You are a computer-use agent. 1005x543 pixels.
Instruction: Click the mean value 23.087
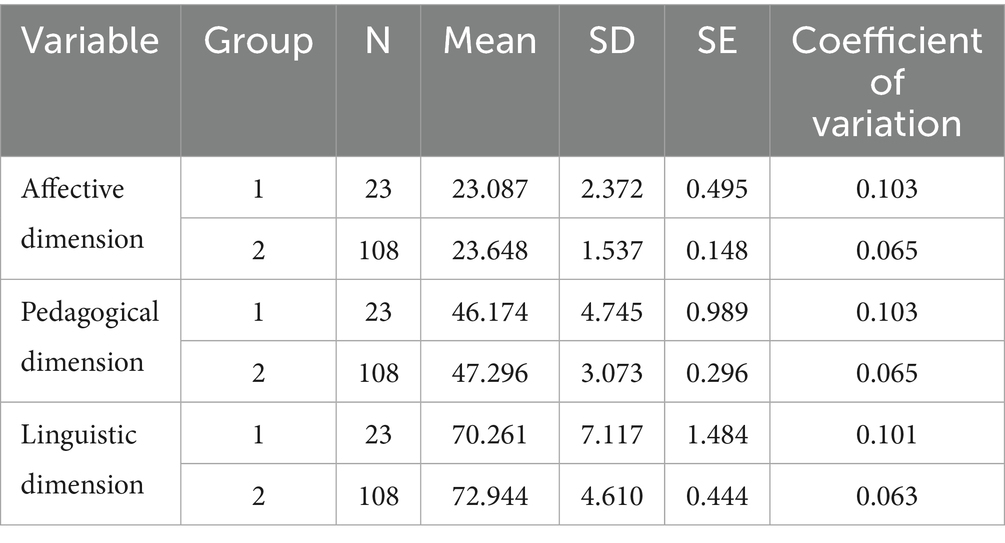[491, 189]
